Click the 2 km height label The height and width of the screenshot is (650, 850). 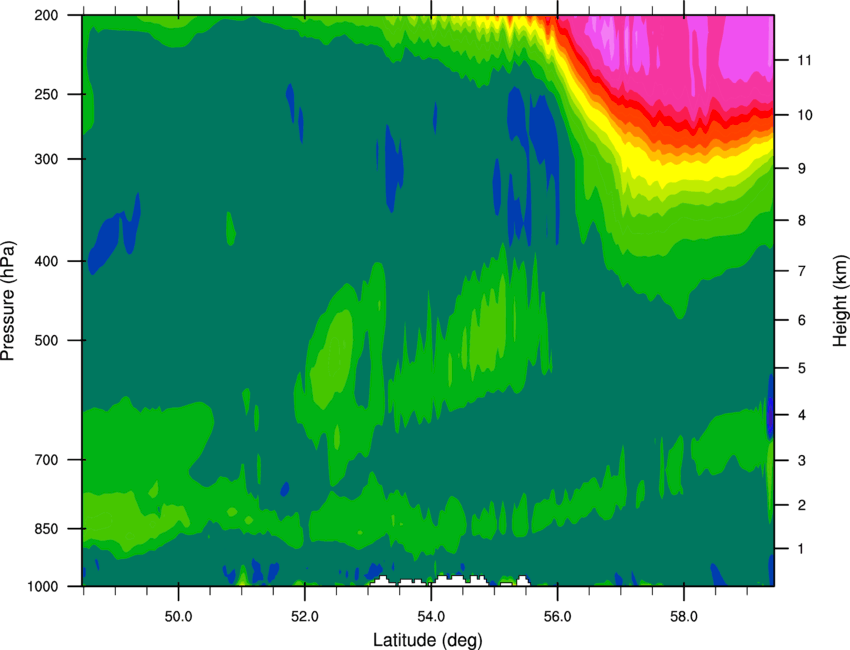[x=801, y=505]
